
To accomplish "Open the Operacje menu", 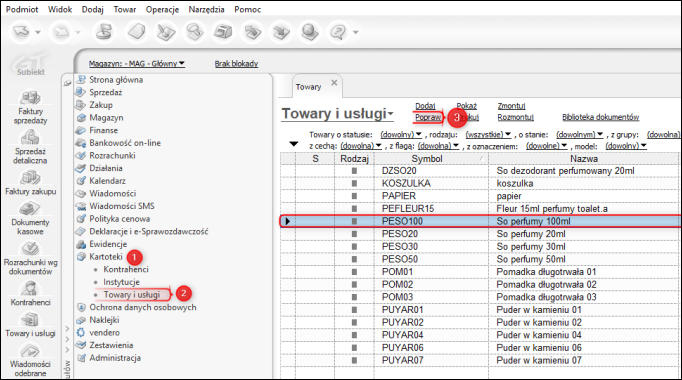I will [162, 9].
